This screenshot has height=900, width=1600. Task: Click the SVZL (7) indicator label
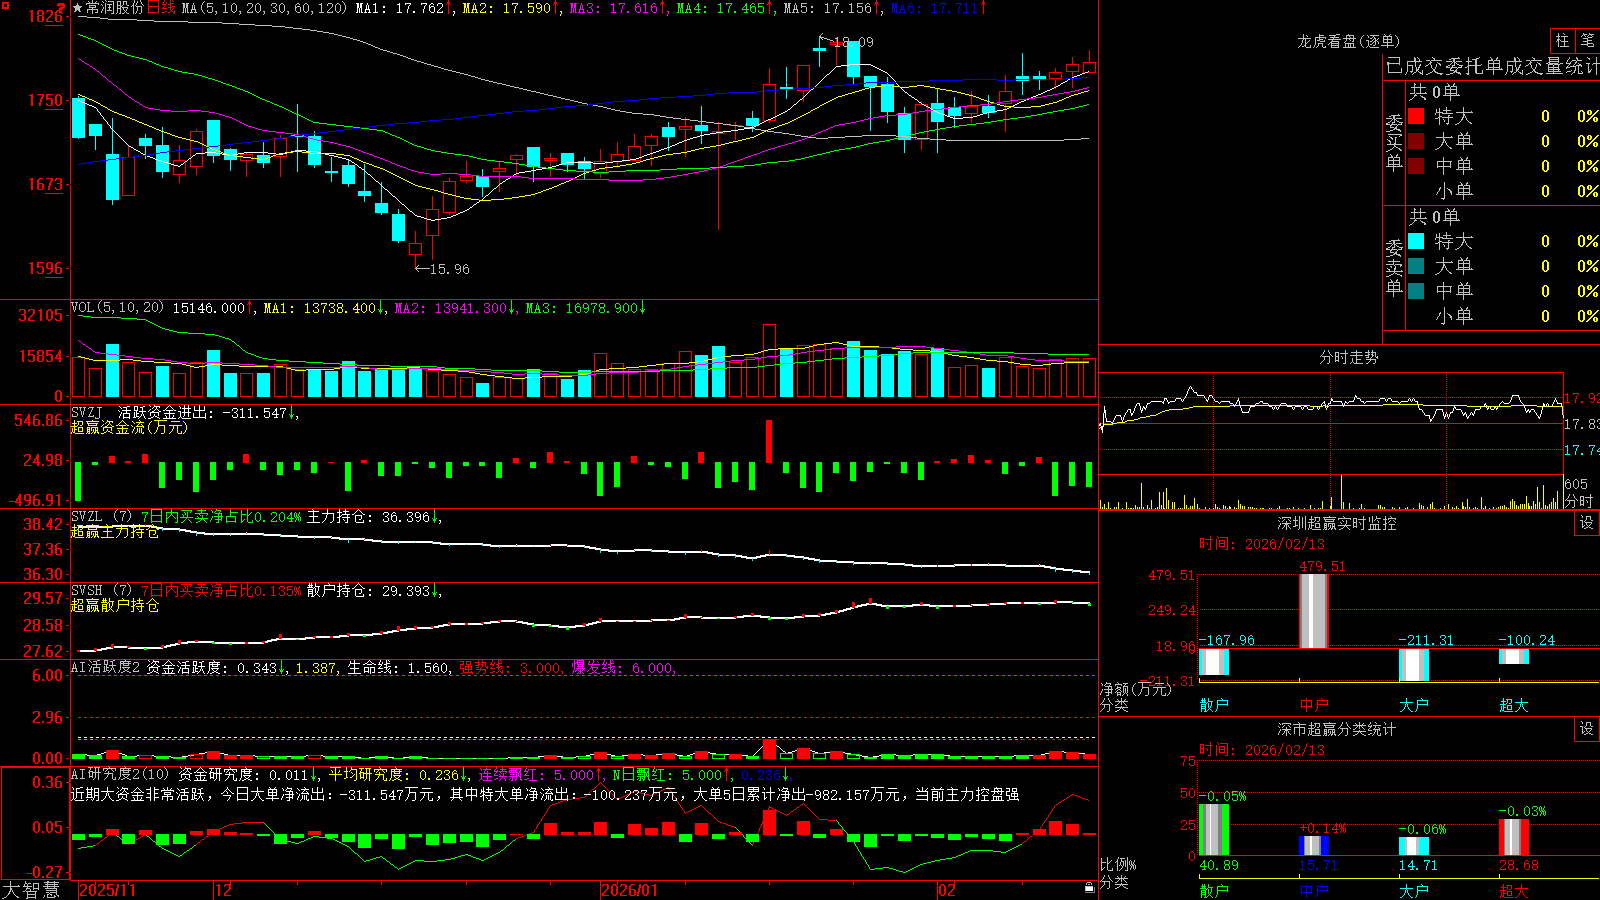102,516
